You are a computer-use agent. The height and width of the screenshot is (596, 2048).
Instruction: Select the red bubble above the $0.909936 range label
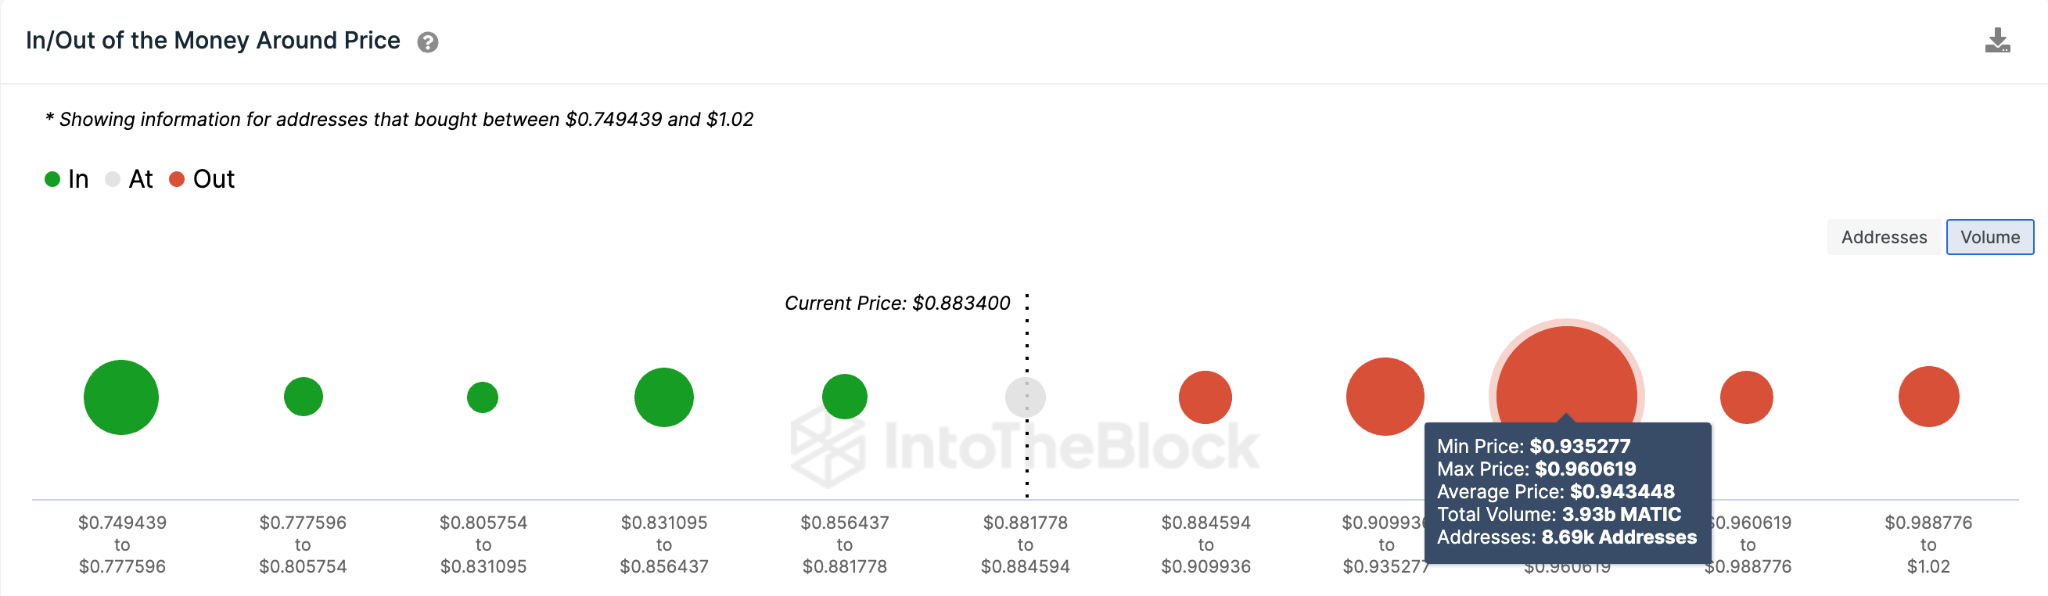[x=1385, y=396]
